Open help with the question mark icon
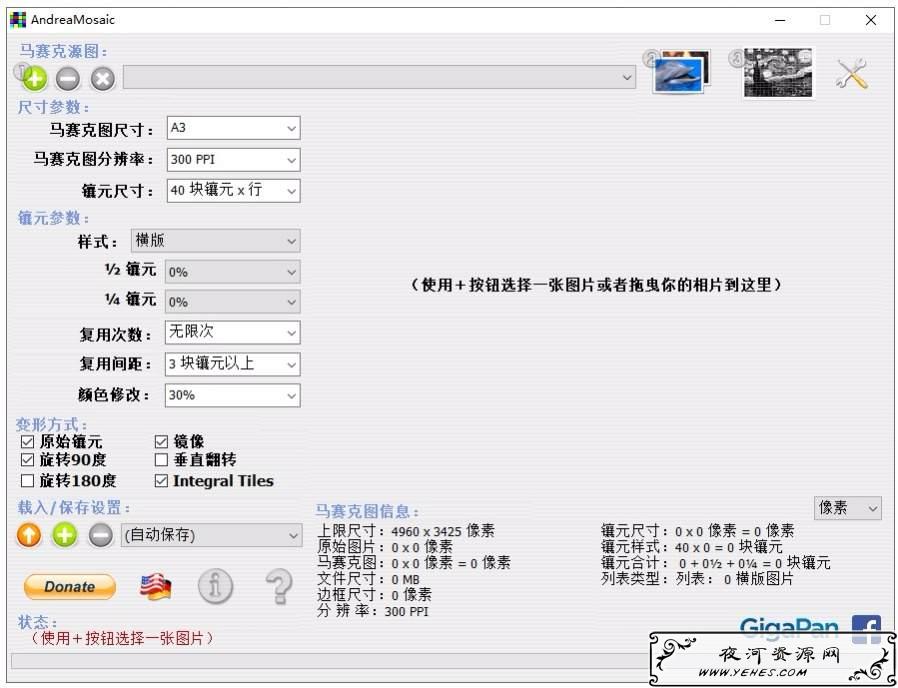The height and width of the screenshot is (688, 898). pyautogui.click(x=279, y=586)
